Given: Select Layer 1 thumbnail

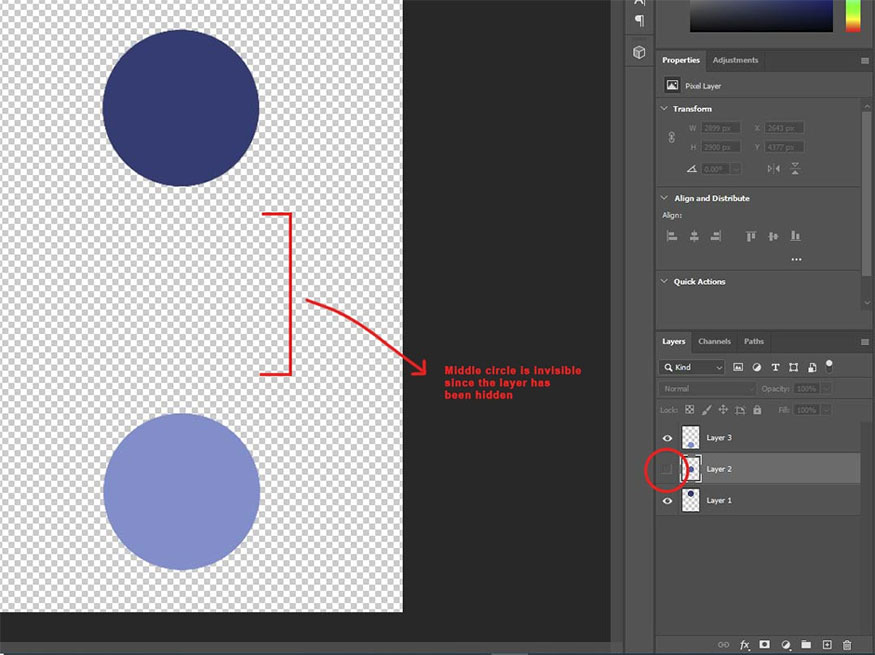Looking at the screenshot, I should coord(691,500).
